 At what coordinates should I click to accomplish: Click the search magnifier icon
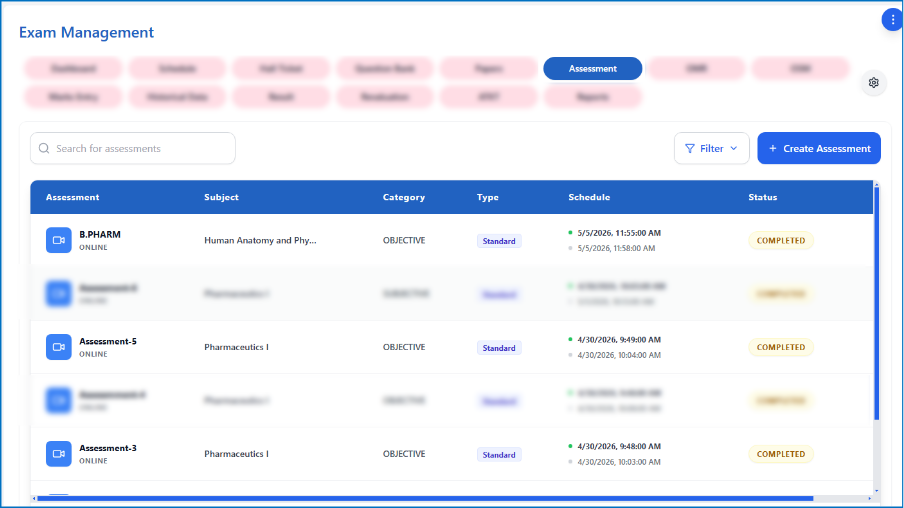click(x=44, y=148)
